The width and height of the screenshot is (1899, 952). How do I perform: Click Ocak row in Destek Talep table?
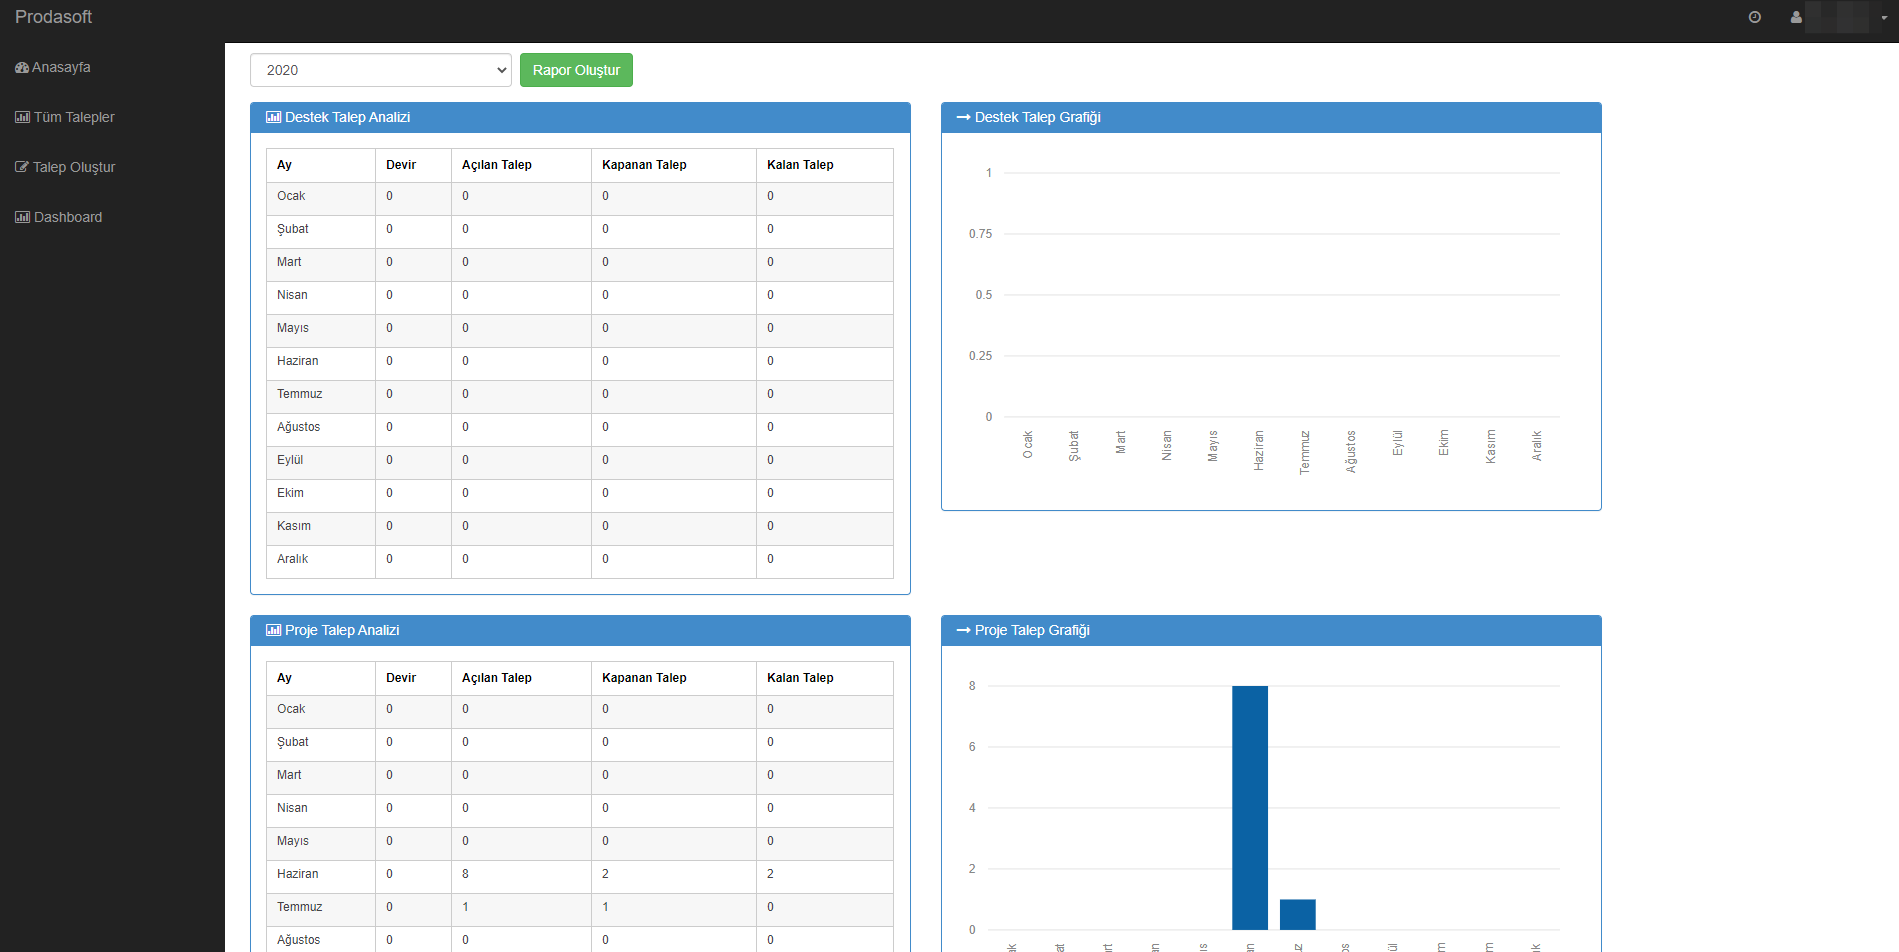[580, 197]
